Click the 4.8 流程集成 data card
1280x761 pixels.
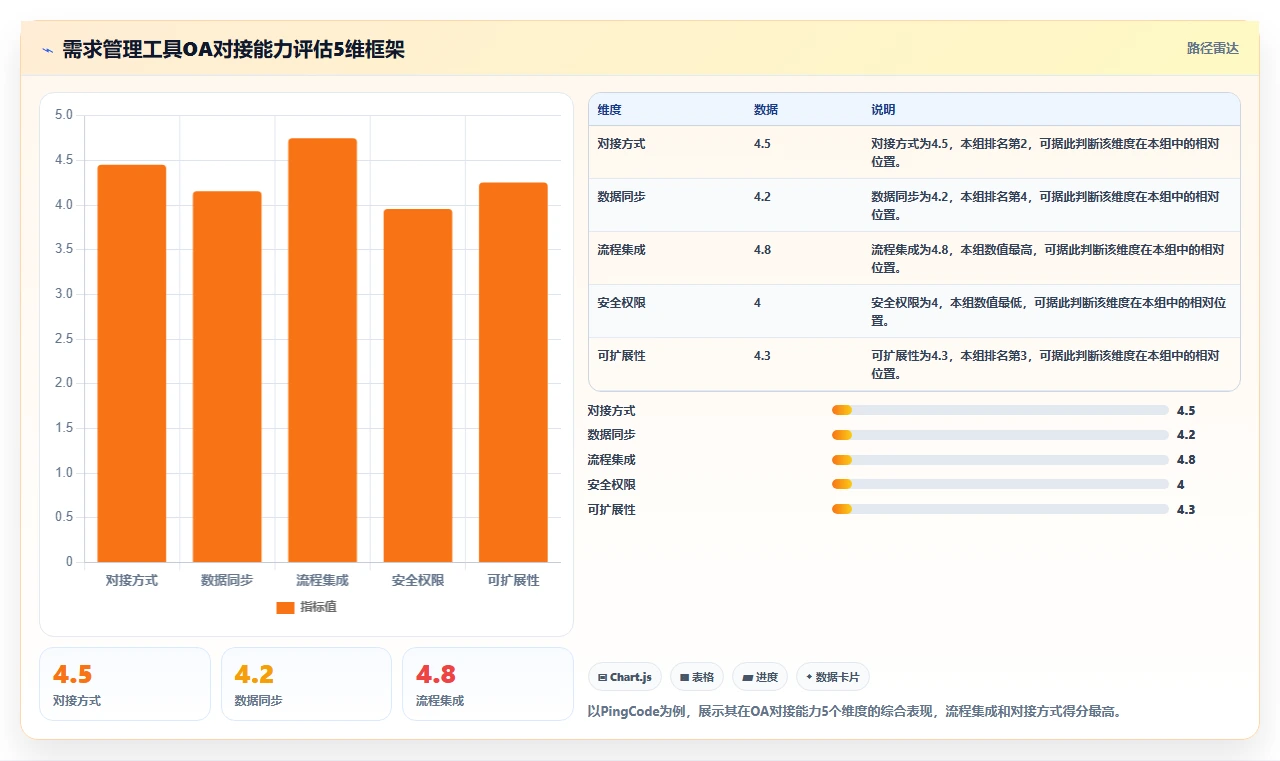488,684
